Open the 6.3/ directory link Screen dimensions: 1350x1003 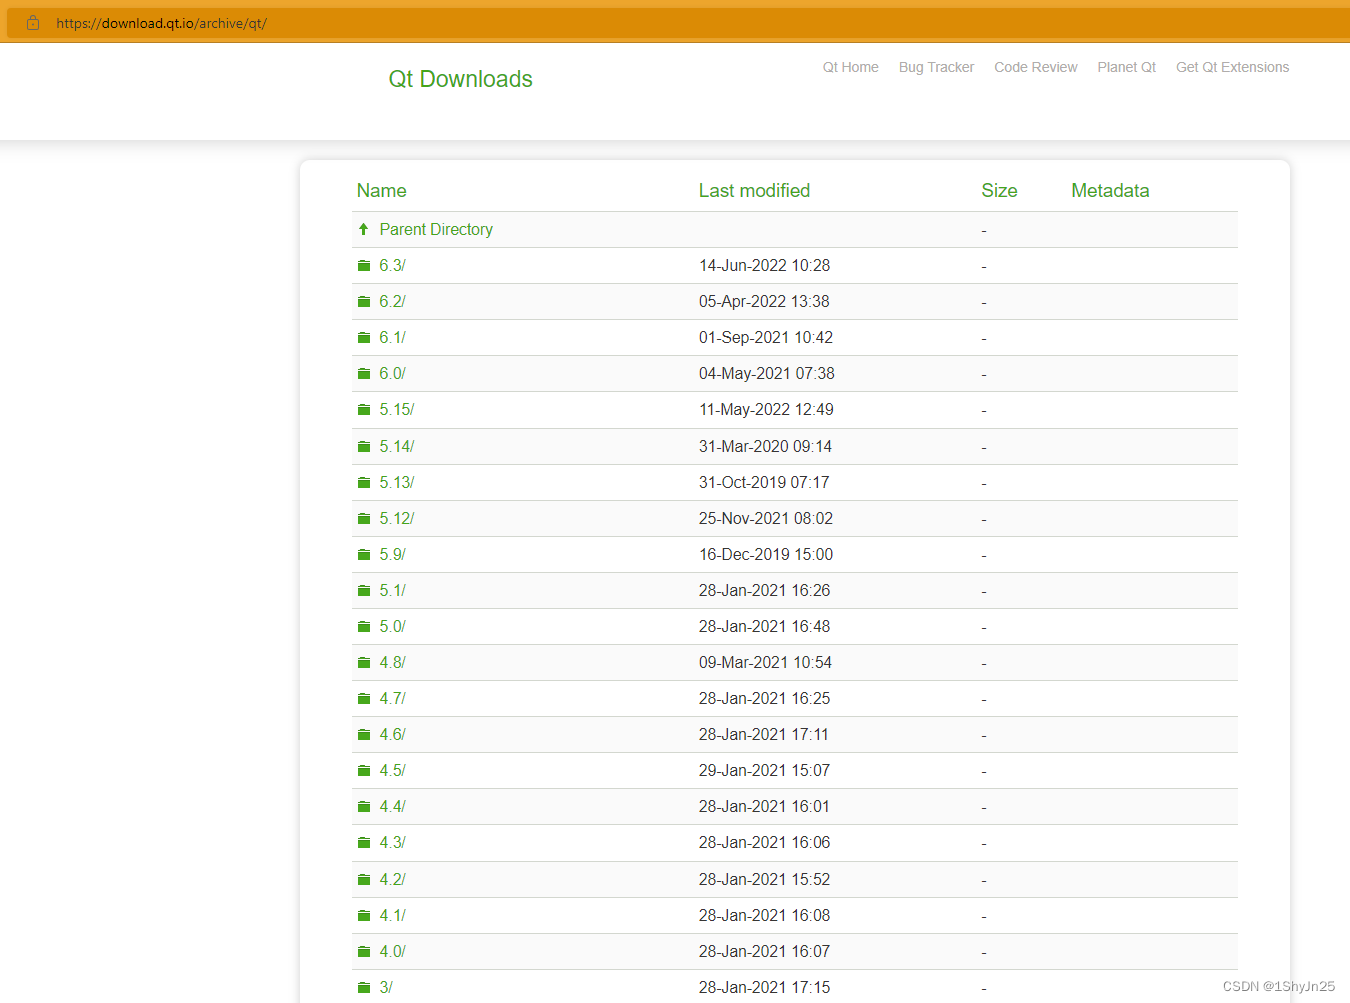tap(392, 265)
